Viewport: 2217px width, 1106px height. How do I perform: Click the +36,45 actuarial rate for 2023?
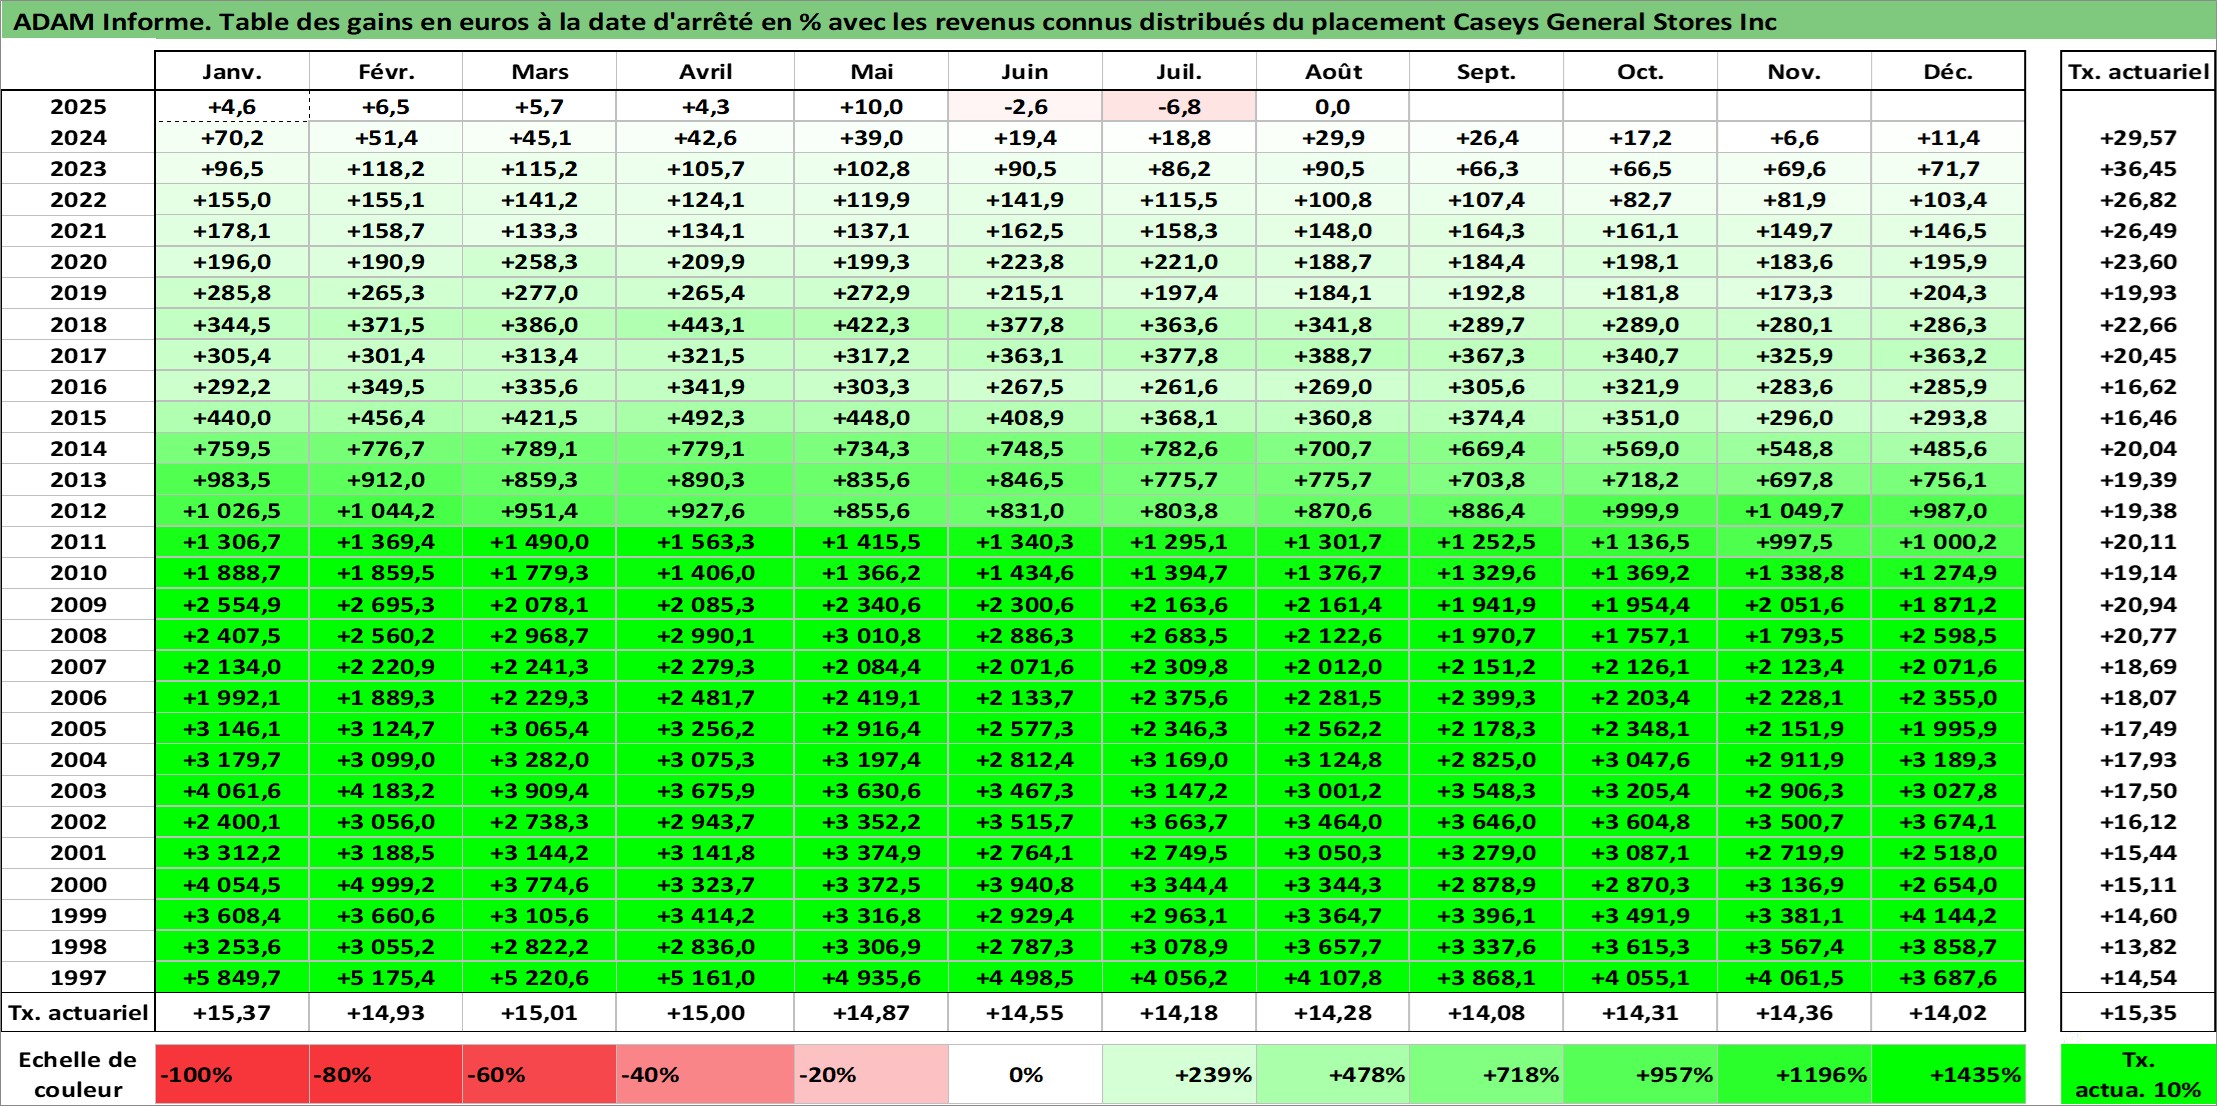pyautogui.click(x=2138, y=169)
